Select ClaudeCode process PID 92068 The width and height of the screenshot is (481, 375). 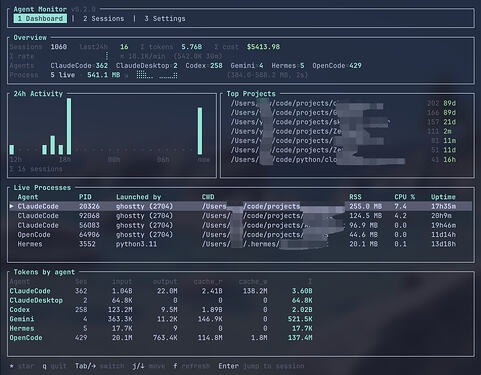[x=241, y=216]
